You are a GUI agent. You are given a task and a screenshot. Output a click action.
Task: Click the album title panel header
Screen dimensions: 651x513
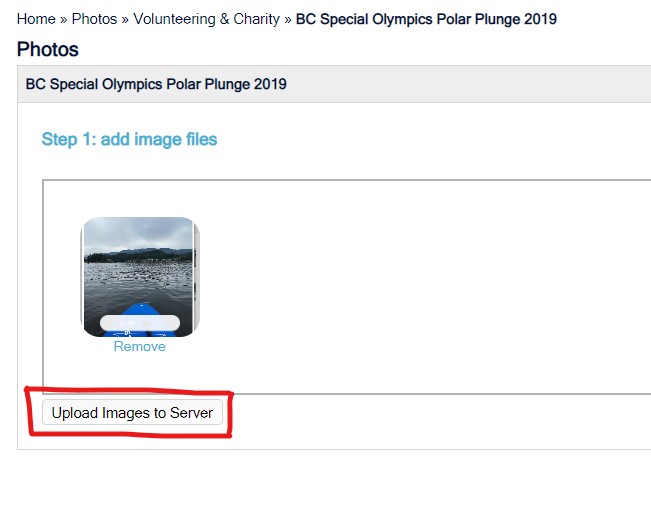tap(334, 84)
